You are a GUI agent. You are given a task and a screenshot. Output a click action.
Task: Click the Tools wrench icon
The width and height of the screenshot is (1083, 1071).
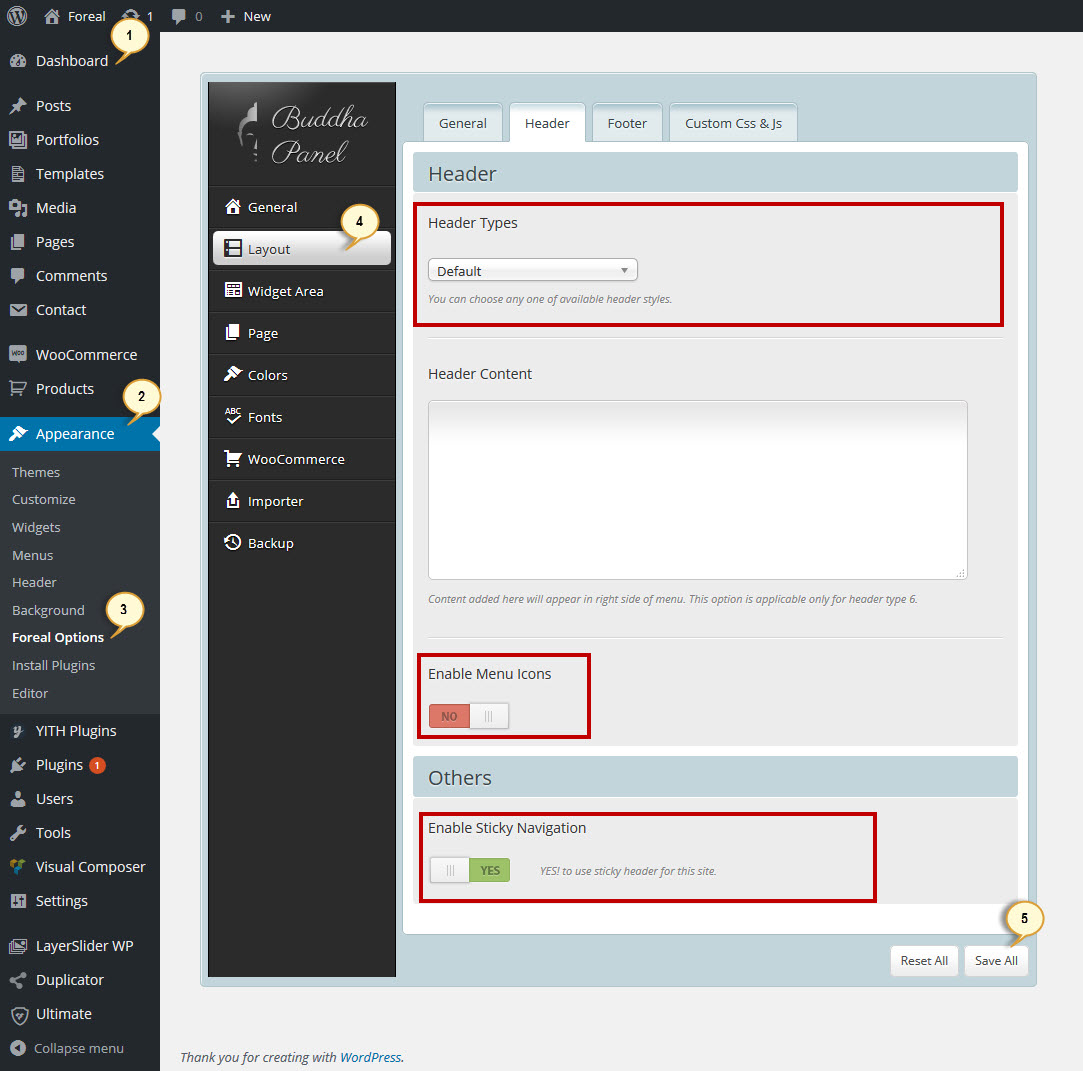coord(19,833)
